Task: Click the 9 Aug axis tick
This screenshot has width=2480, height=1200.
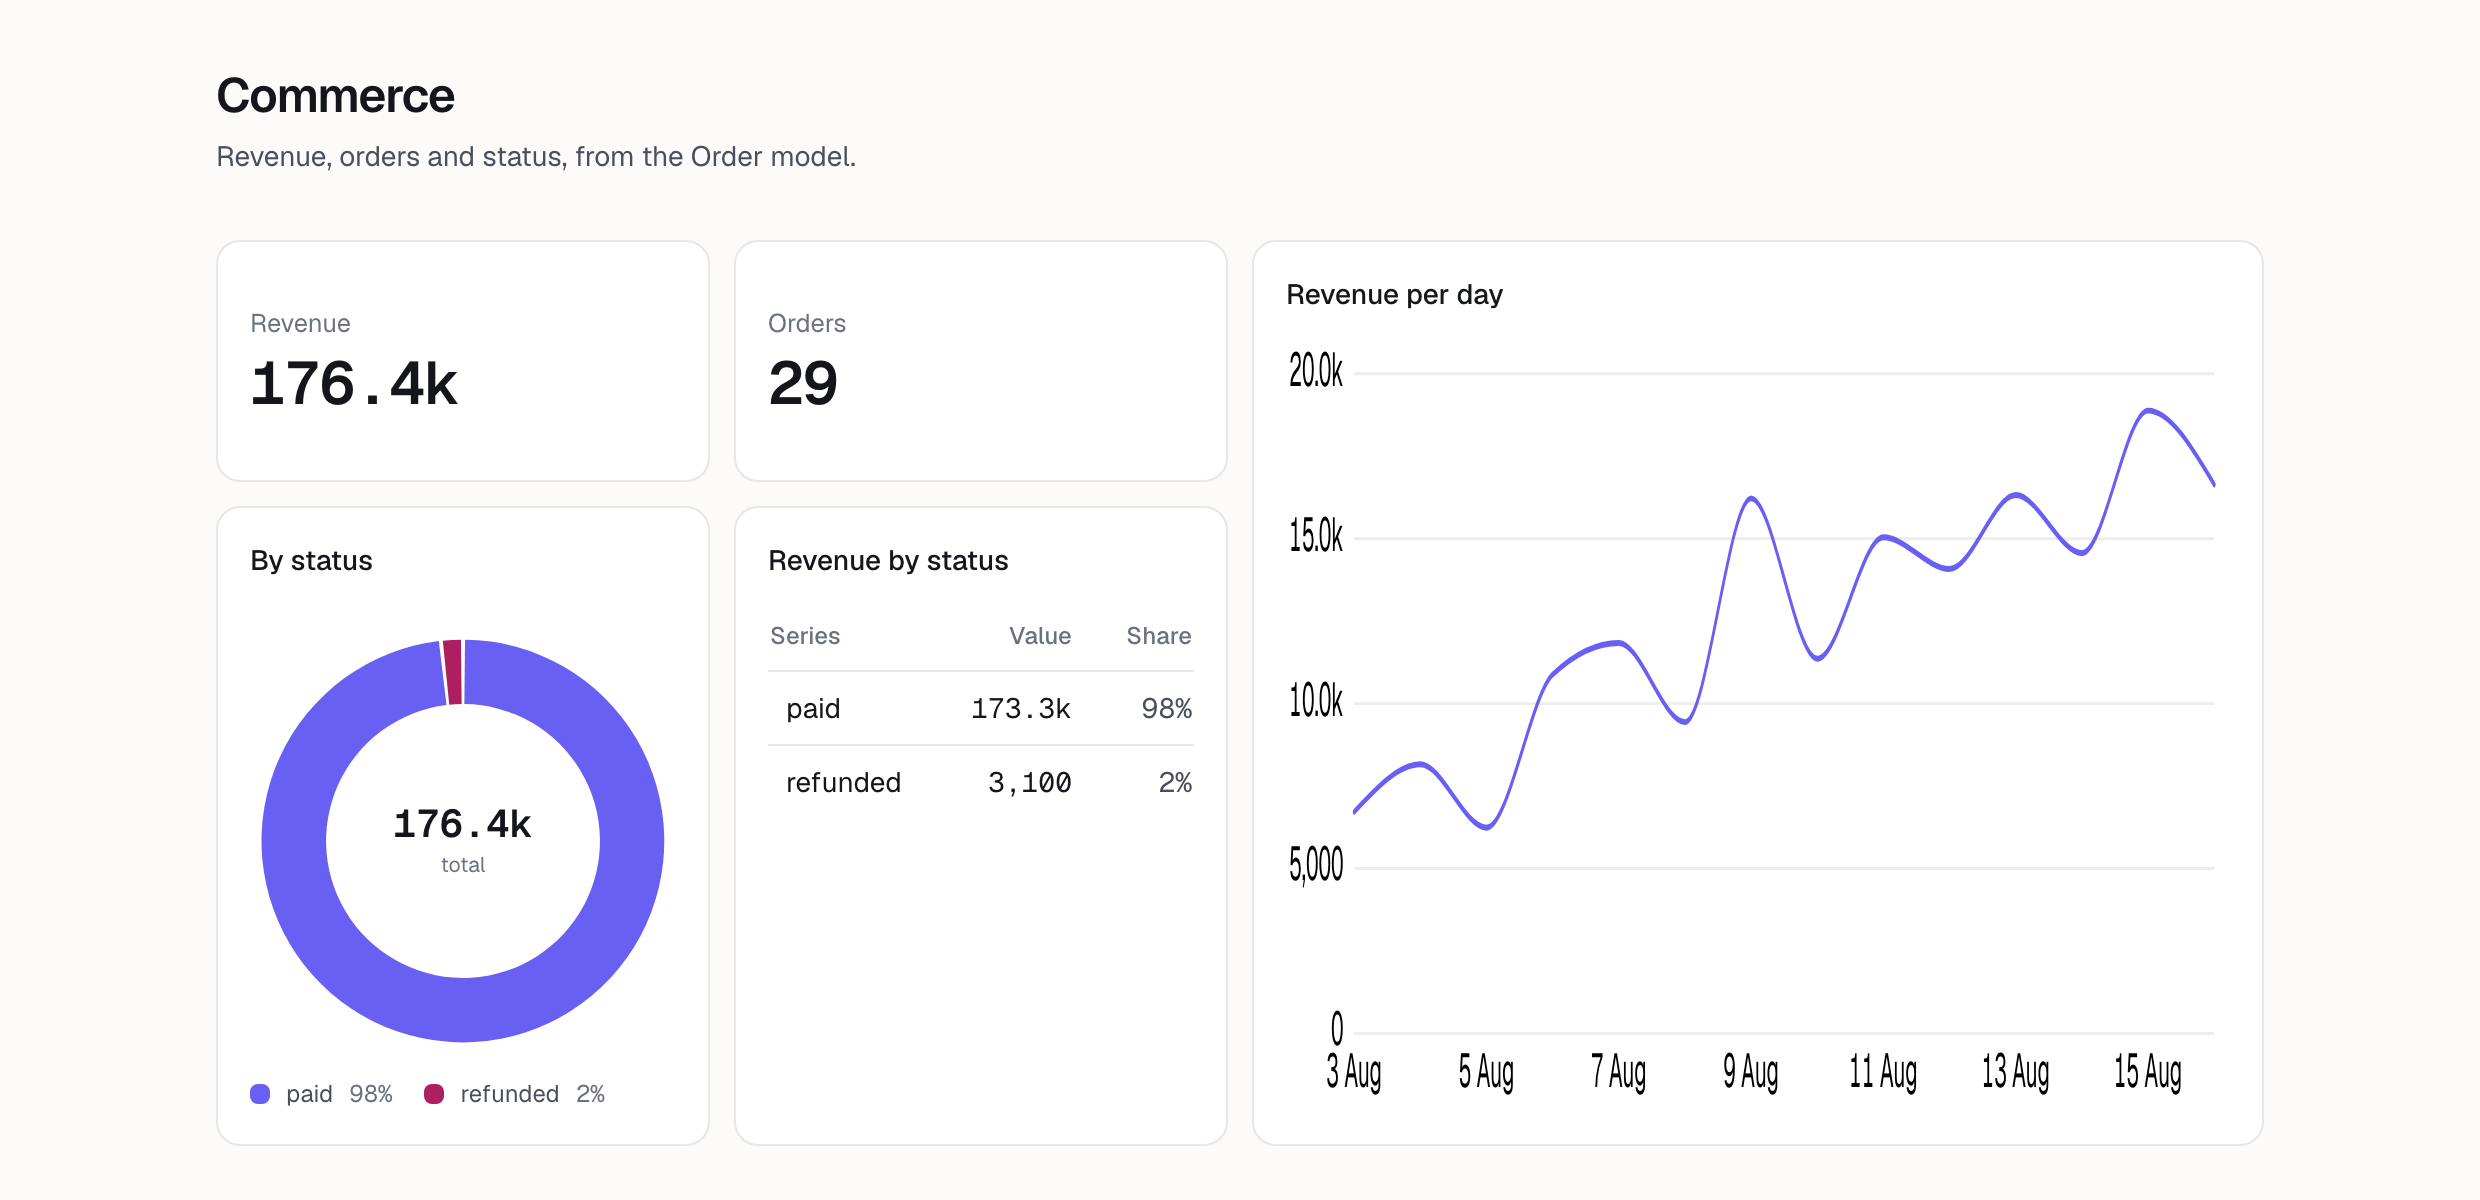Action: tap(1750, 1072)
